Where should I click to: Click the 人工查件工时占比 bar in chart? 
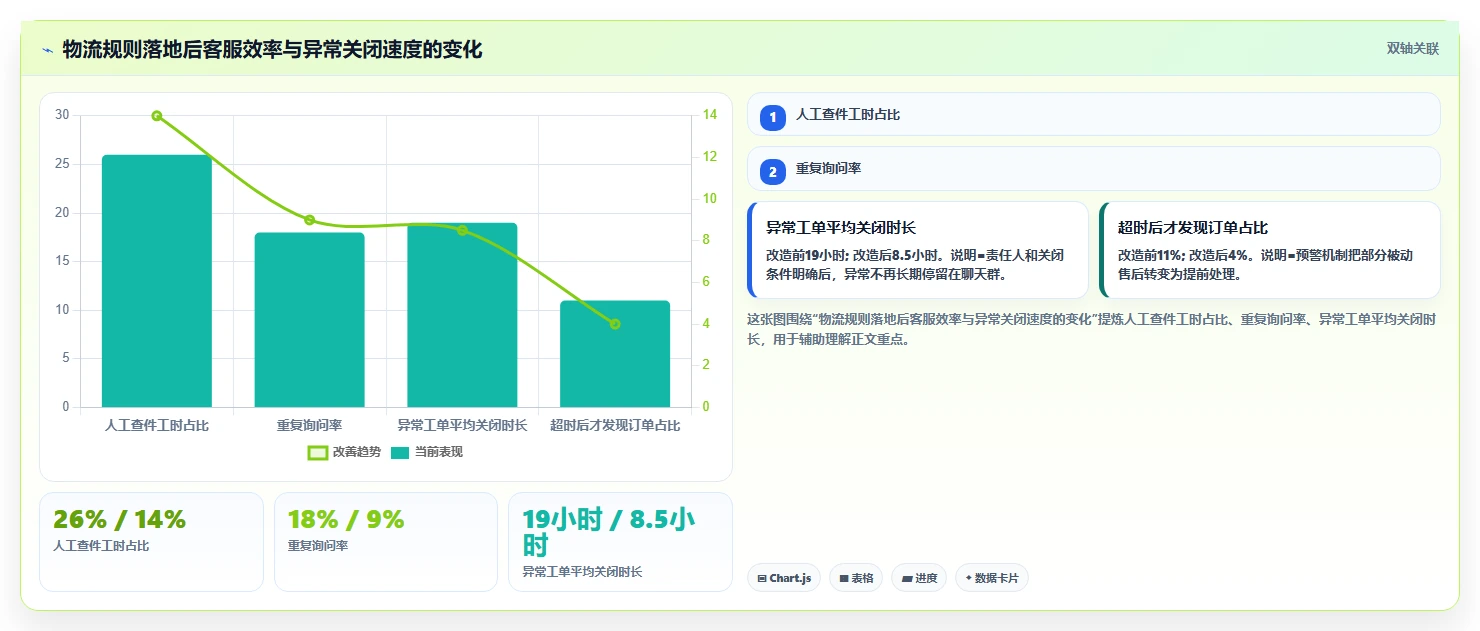point(157,281)
